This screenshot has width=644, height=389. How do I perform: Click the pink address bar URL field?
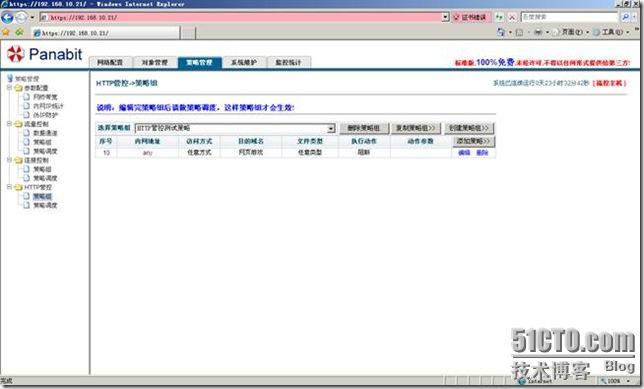click(x=241, y=17)
